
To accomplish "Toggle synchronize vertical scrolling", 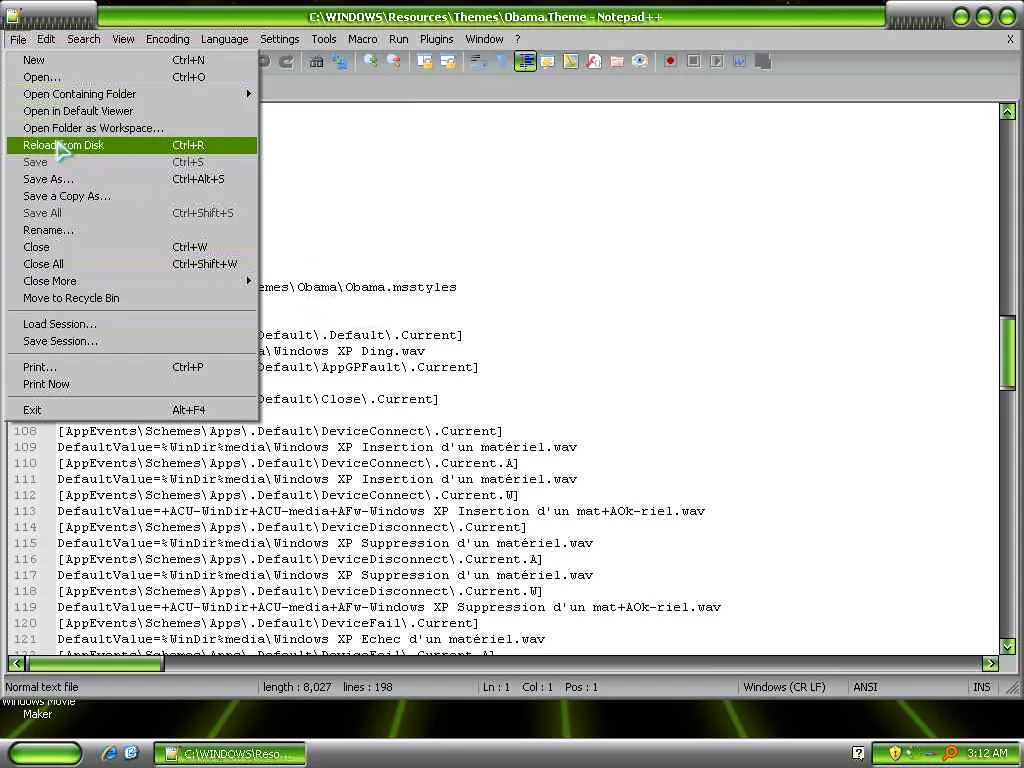I will point(425,62).
